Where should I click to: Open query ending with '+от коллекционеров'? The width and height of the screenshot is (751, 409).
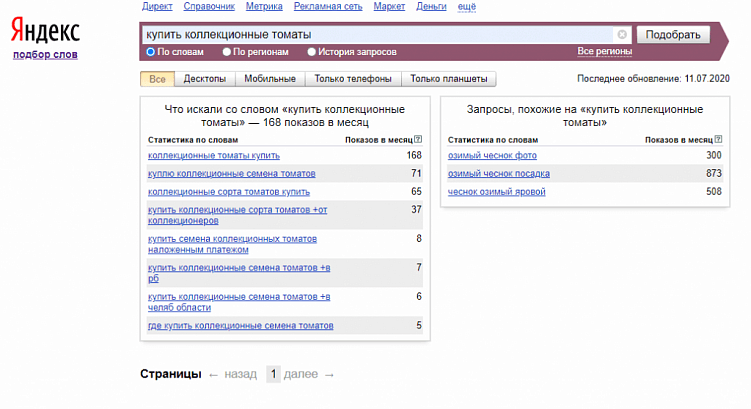238,215
